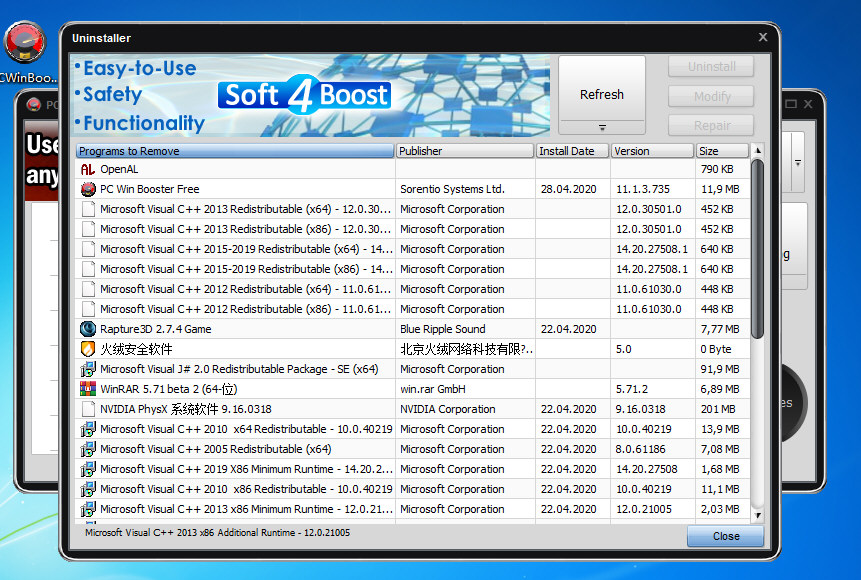The height and width of the screenshot is (580, 861).
Task: Click the PC Win Booster Free icon
Action: click(88, 189)
